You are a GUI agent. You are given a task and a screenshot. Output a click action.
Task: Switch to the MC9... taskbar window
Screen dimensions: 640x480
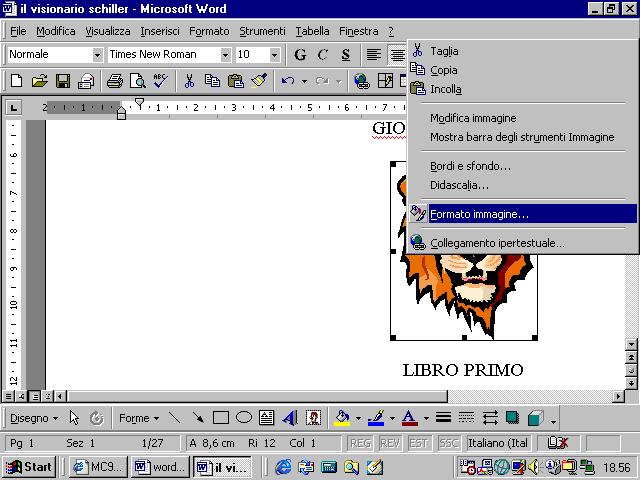tap(98, 467)
